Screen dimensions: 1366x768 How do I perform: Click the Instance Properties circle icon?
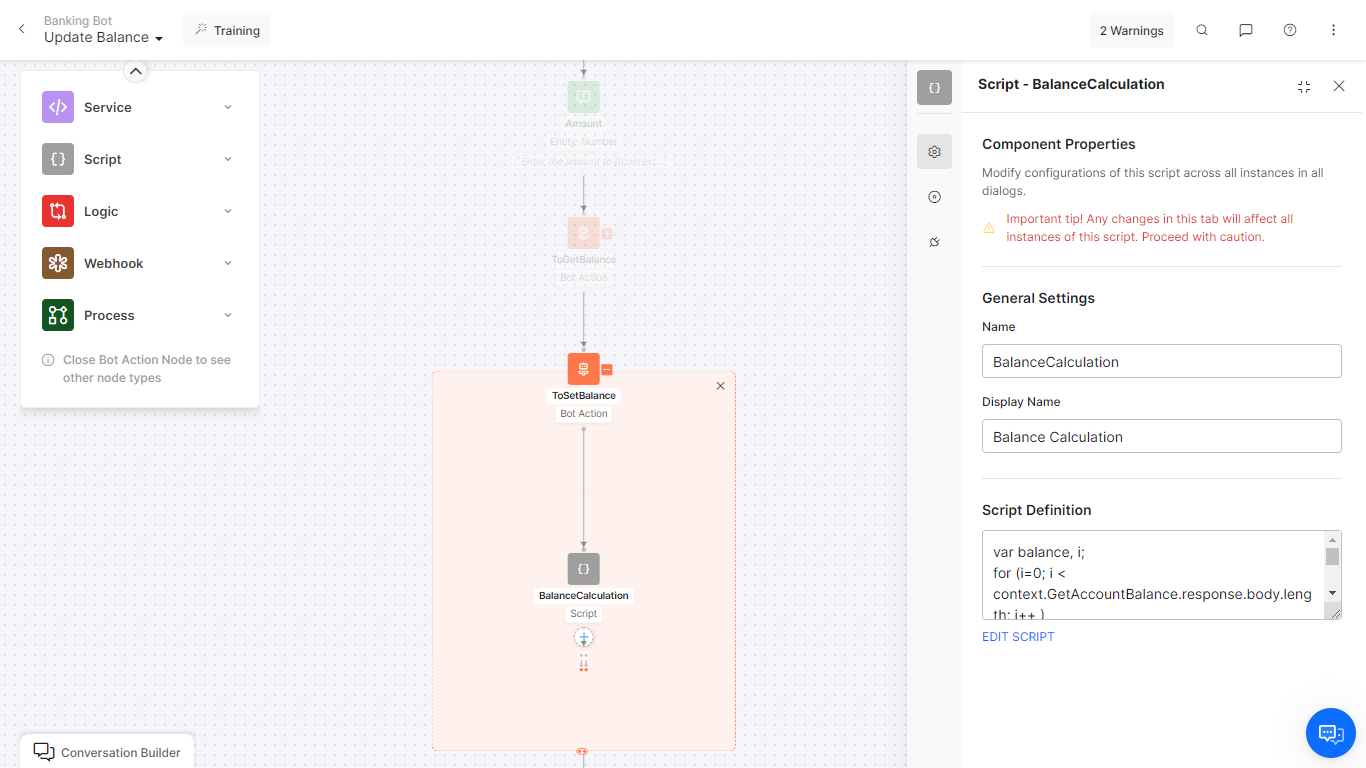933,197
